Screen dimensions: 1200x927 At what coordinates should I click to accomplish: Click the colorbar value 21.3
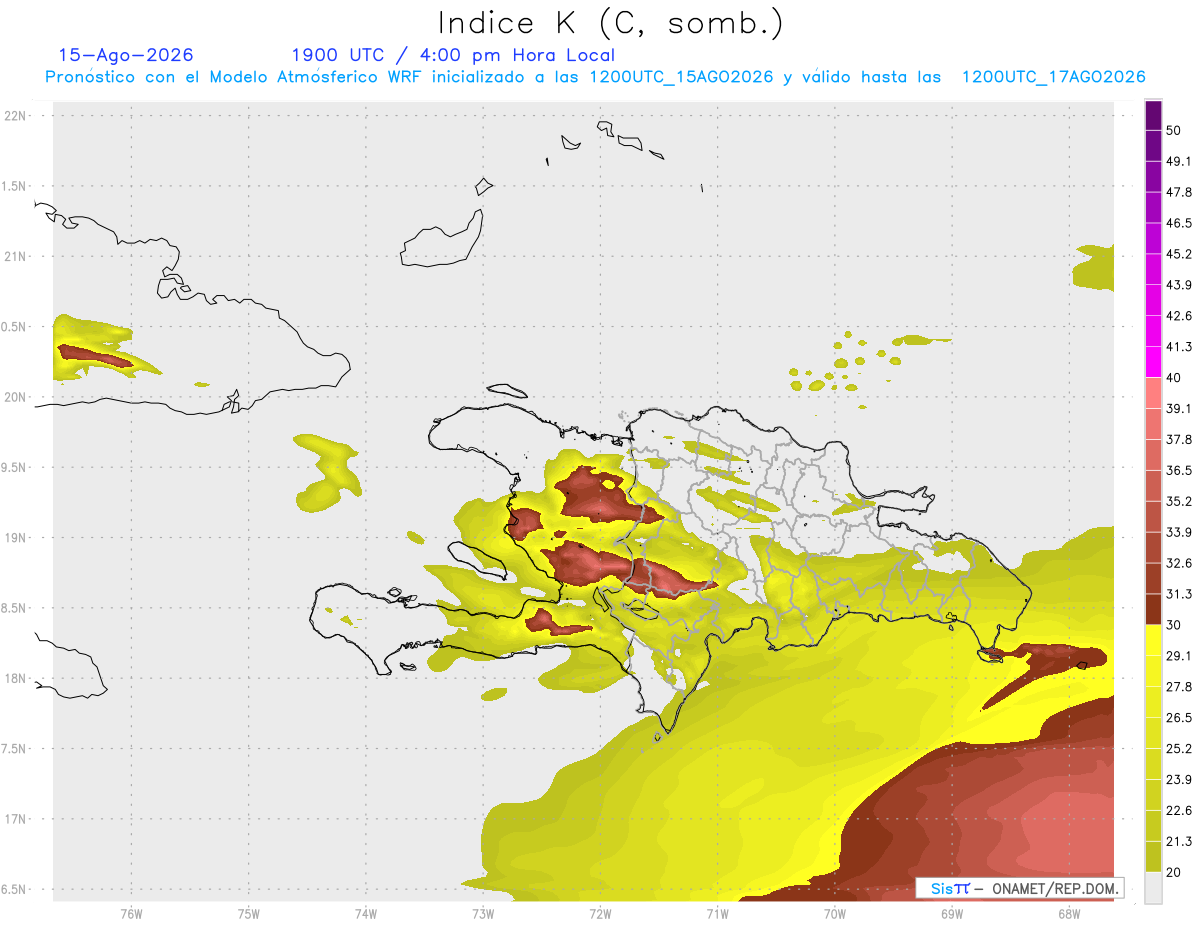[x=1179, y=843]
